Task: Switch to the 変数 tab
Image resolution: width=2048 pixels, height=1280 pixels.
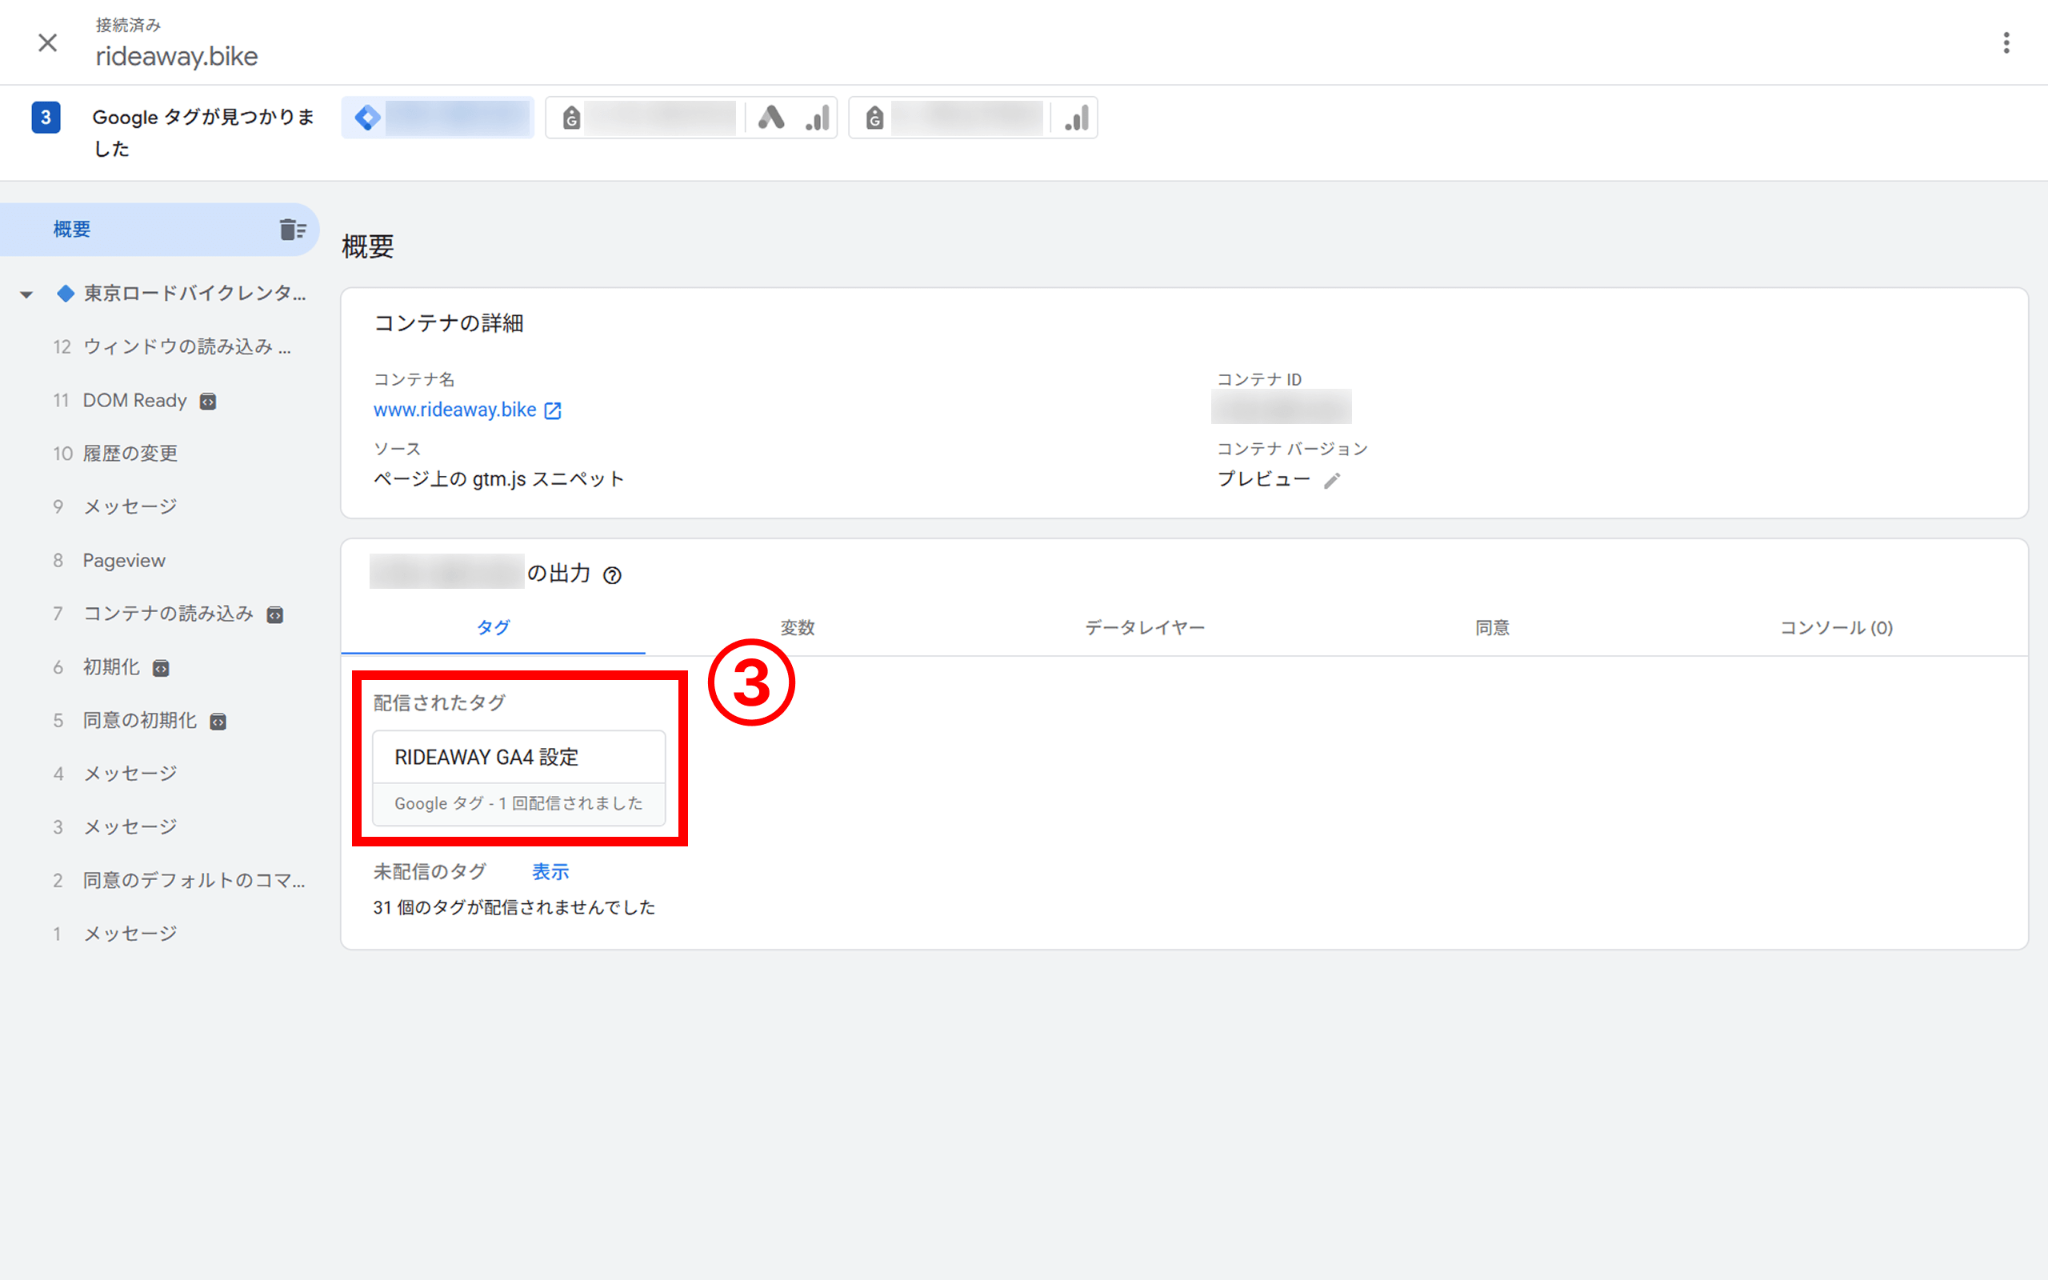Action: (797, 628)
